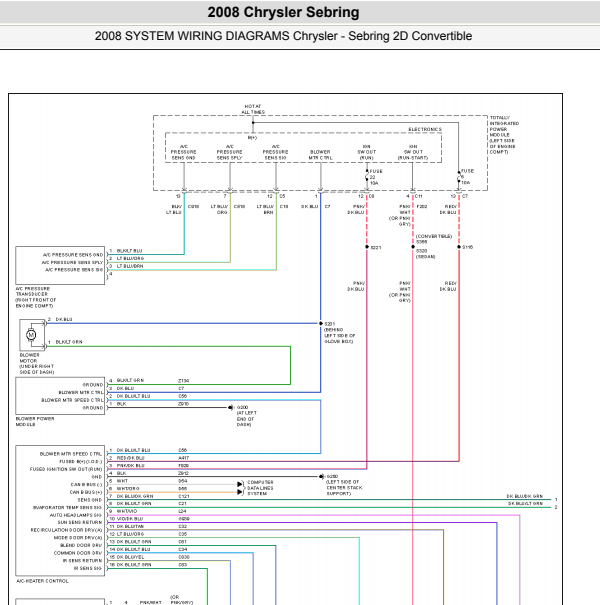Screen dimensions: 600x605
Task: Select the "CAN B BUS(+)" pin label
Action: tap(86, 492)
